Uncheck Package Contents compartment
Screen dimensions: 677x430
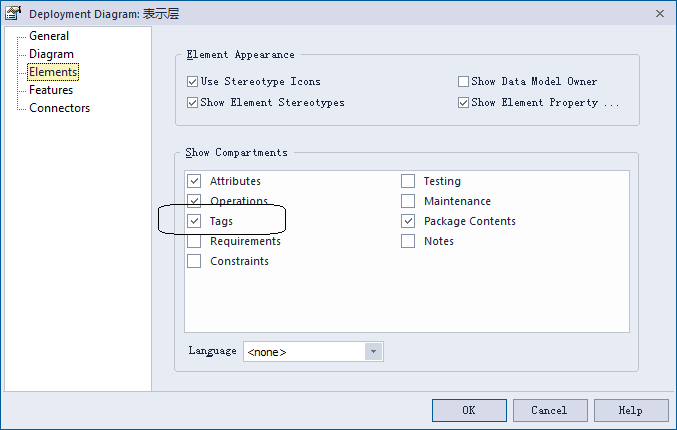[408, 221]
